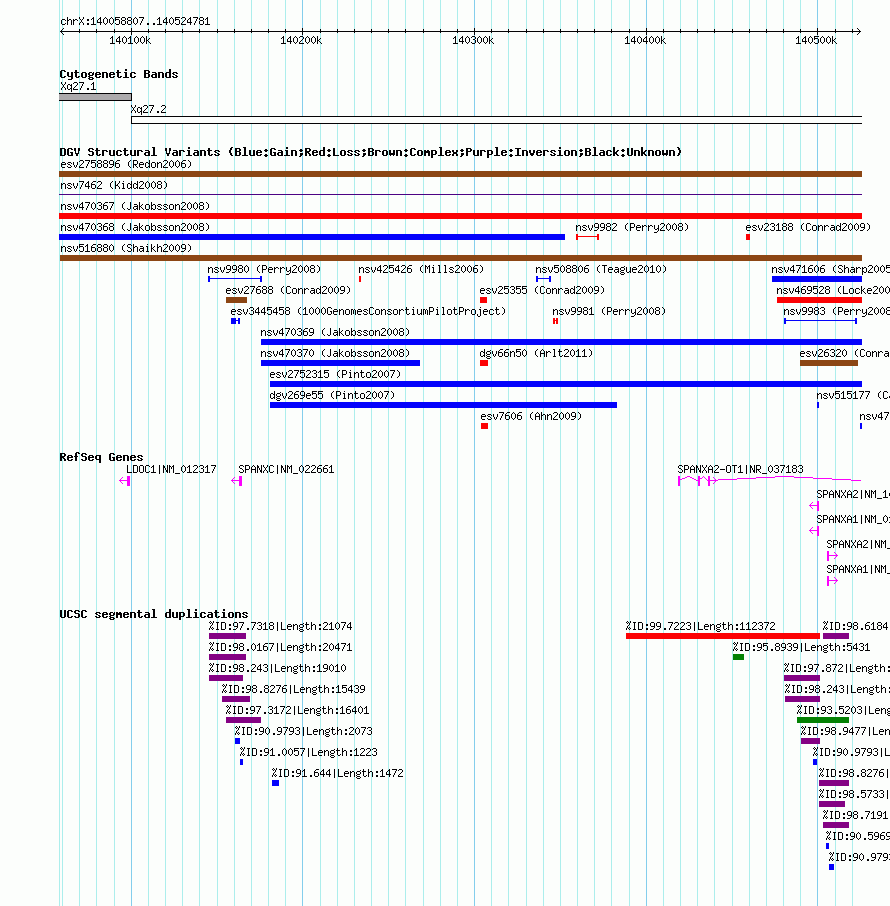Select the %ID:98.8276|Length:15439 purple bar
The width and height of the screenshot is (890, 906).
[x=236, y=699]
